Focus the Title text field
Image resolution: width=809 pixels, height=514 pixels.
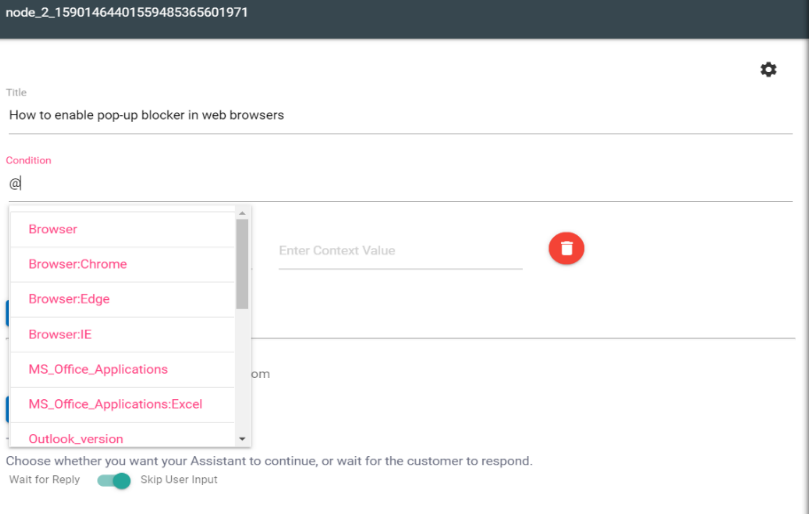398,115
